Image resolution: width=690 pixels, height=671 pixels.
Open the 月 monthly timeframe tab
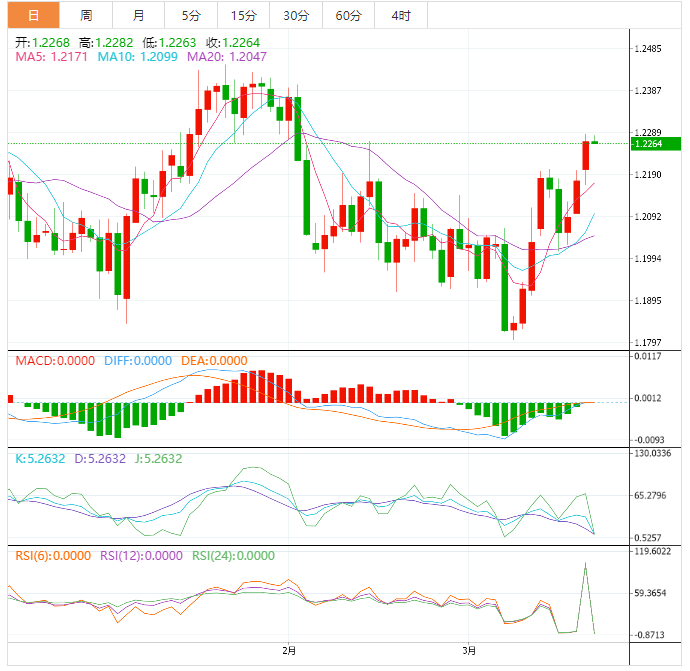pos(138,15)
